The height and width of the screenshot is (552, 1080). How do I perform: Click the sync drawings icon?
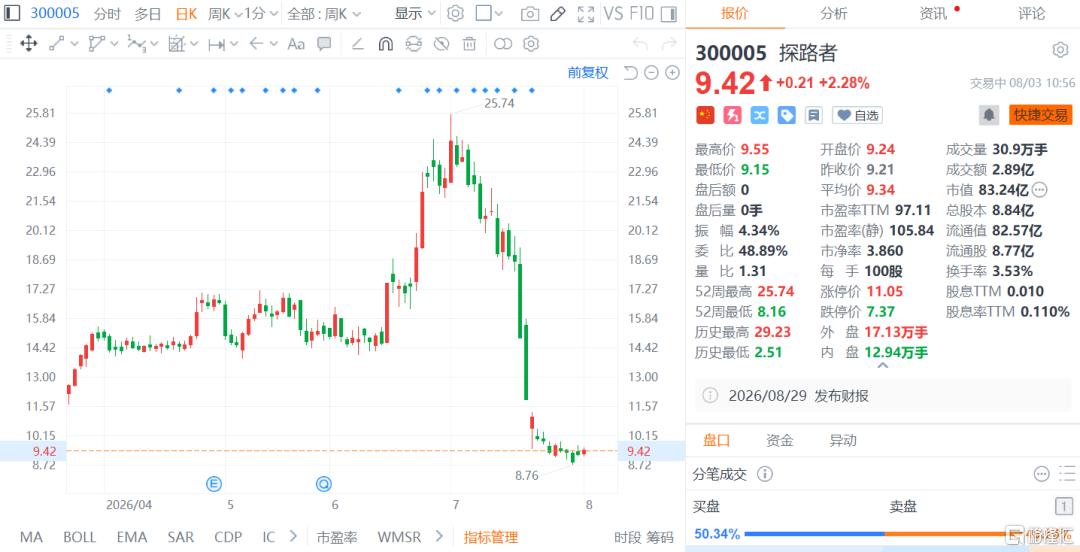(x=413, y=44)
